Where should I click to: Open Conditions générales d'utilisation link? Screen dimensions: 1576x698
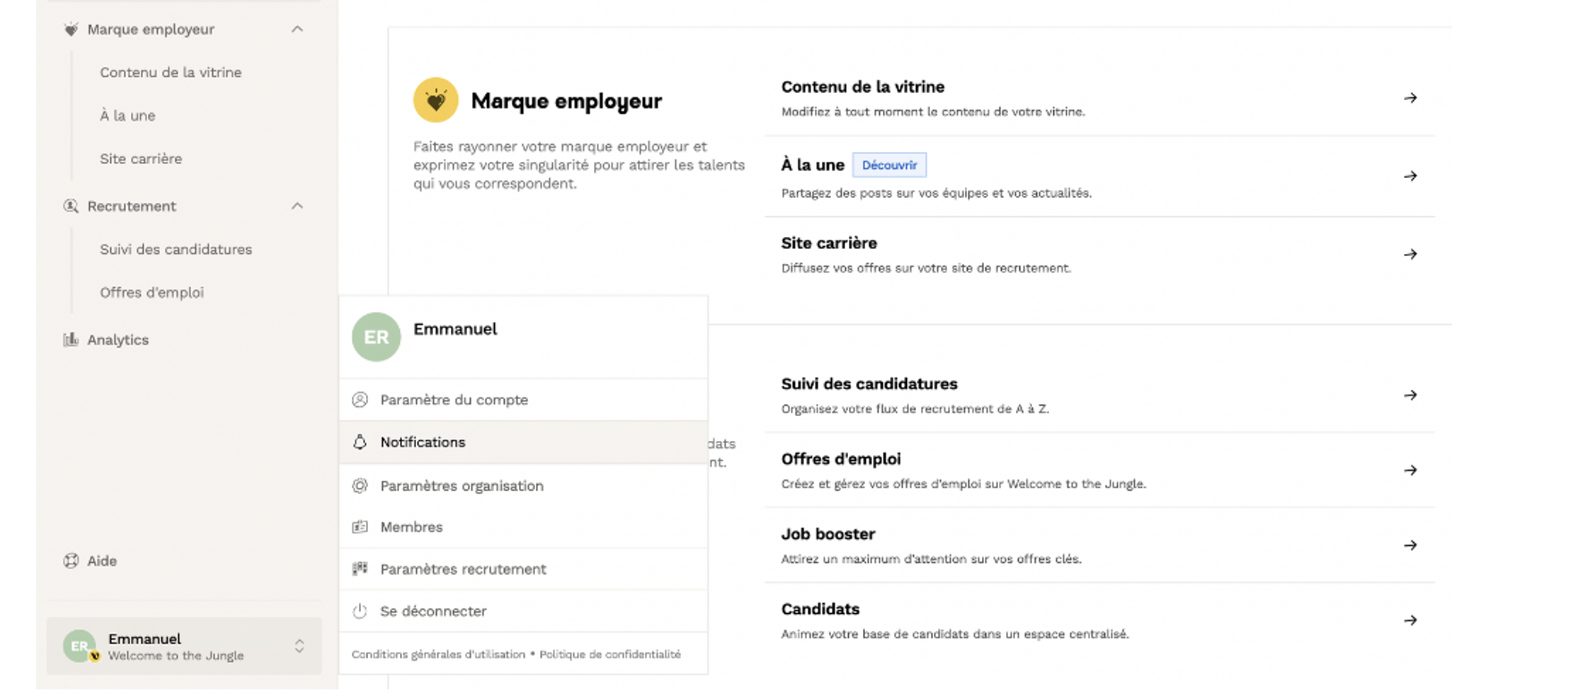click(438, 655)
